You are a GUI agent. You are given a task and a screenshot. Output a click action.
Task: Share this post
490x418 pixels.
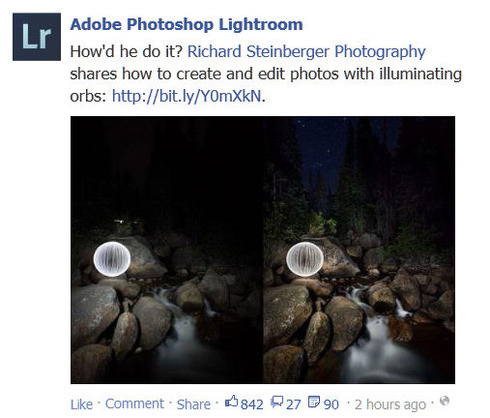tap(193, 404)
